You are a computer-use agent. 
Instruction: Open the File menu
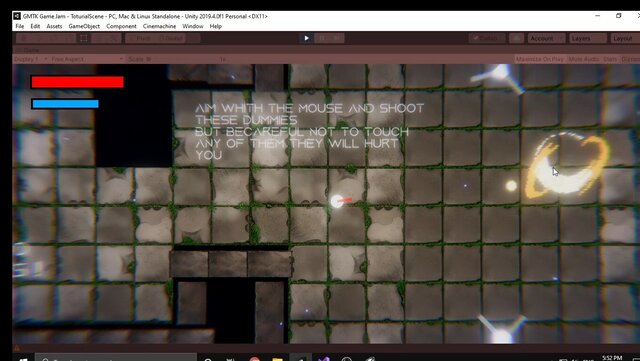[x=20, y=26]
